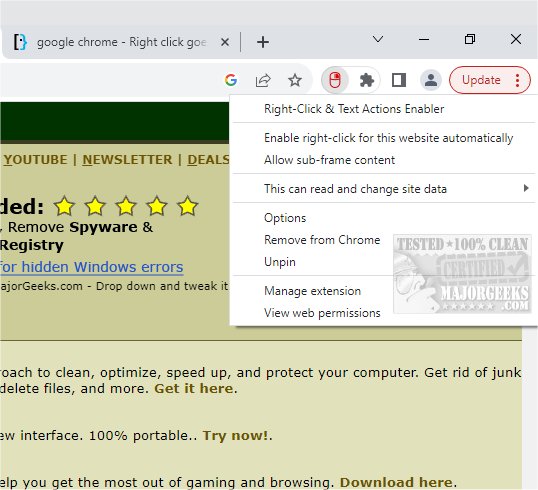Image resolution: width=538 pixels, height=490 pixels.
Task: Select the 'google chrome - Right click' tab
Action: [x=121, y=42]
